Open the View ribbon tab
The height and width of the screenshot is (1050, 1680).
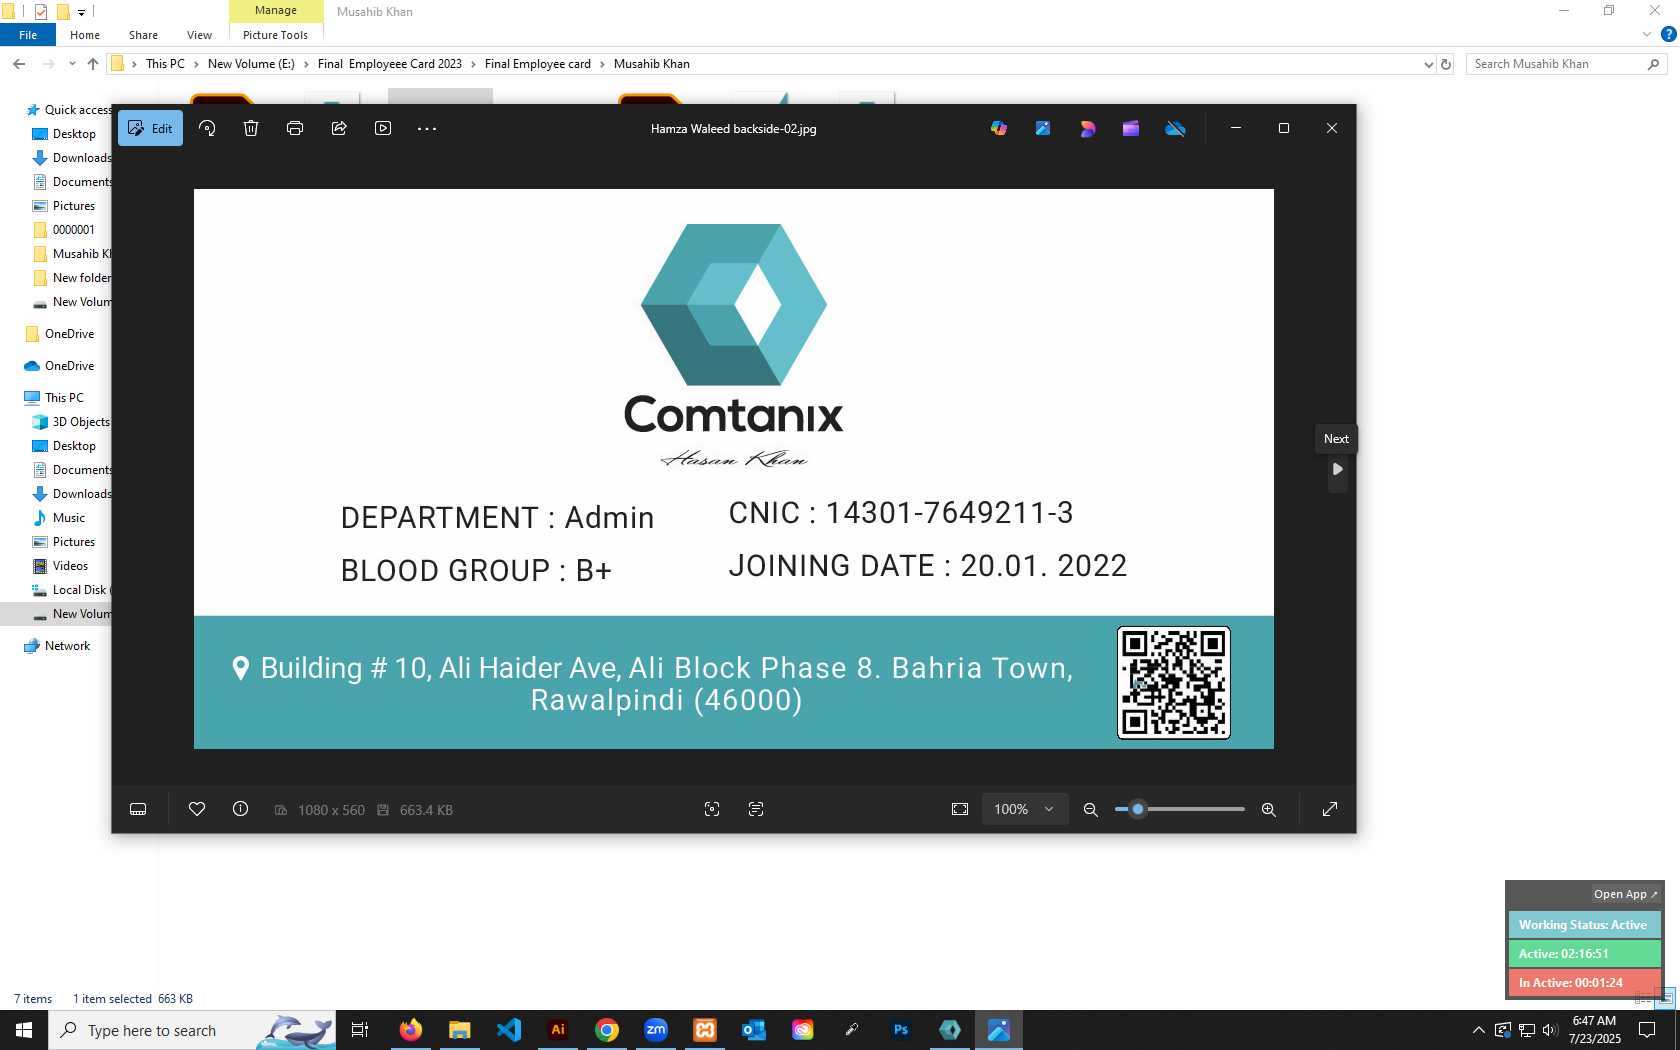[199, 35]
